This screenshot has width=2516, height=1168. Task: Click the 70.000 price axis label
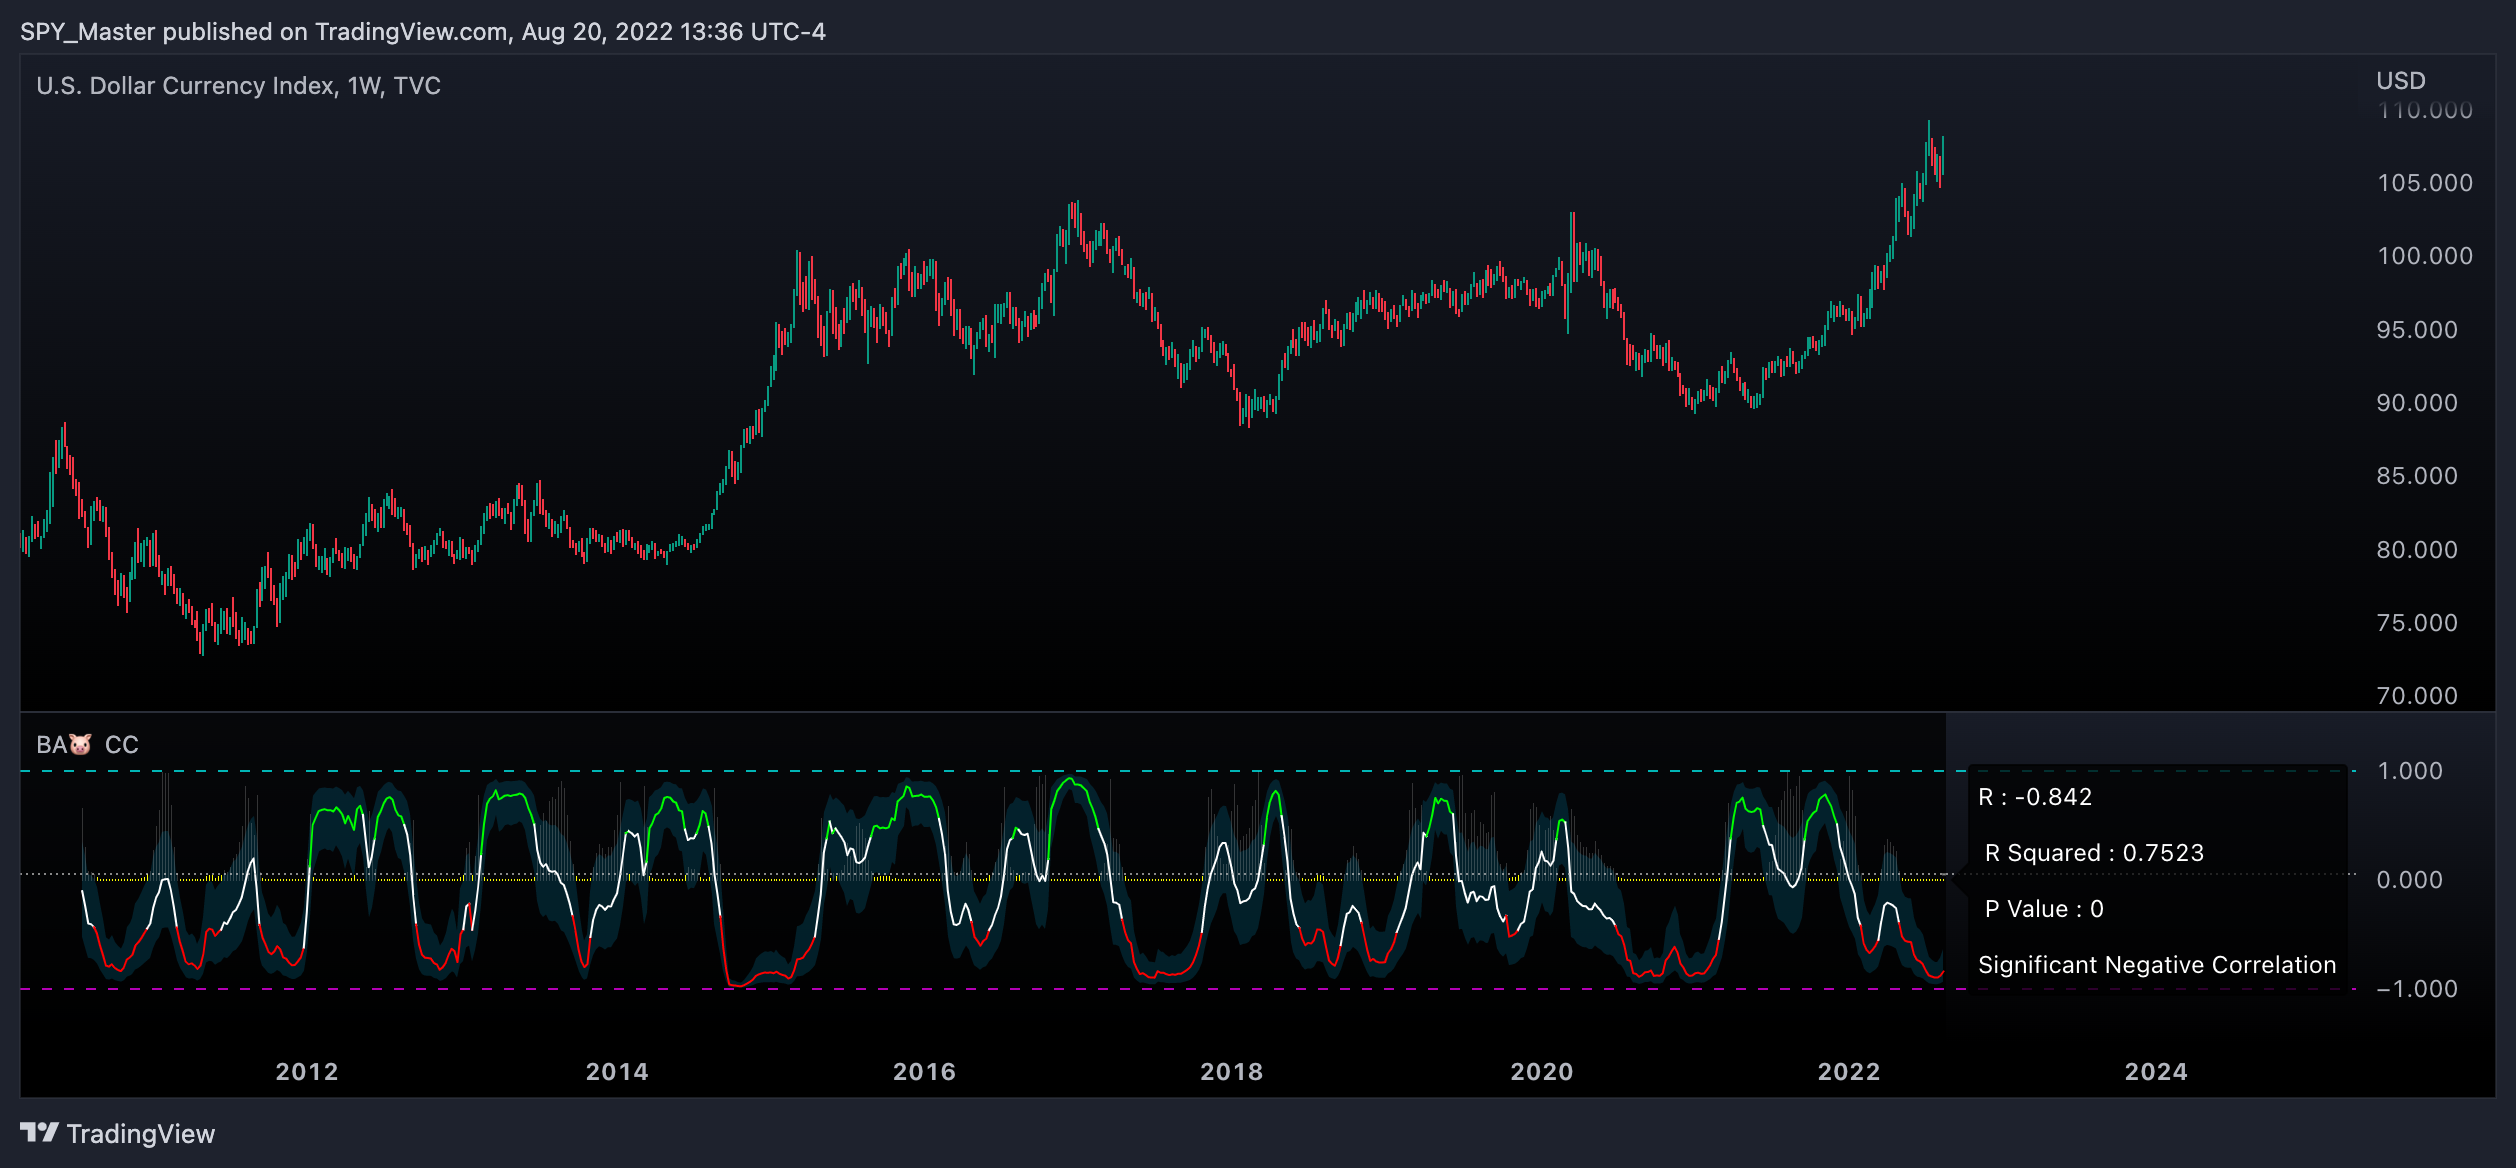(2417, 696)
